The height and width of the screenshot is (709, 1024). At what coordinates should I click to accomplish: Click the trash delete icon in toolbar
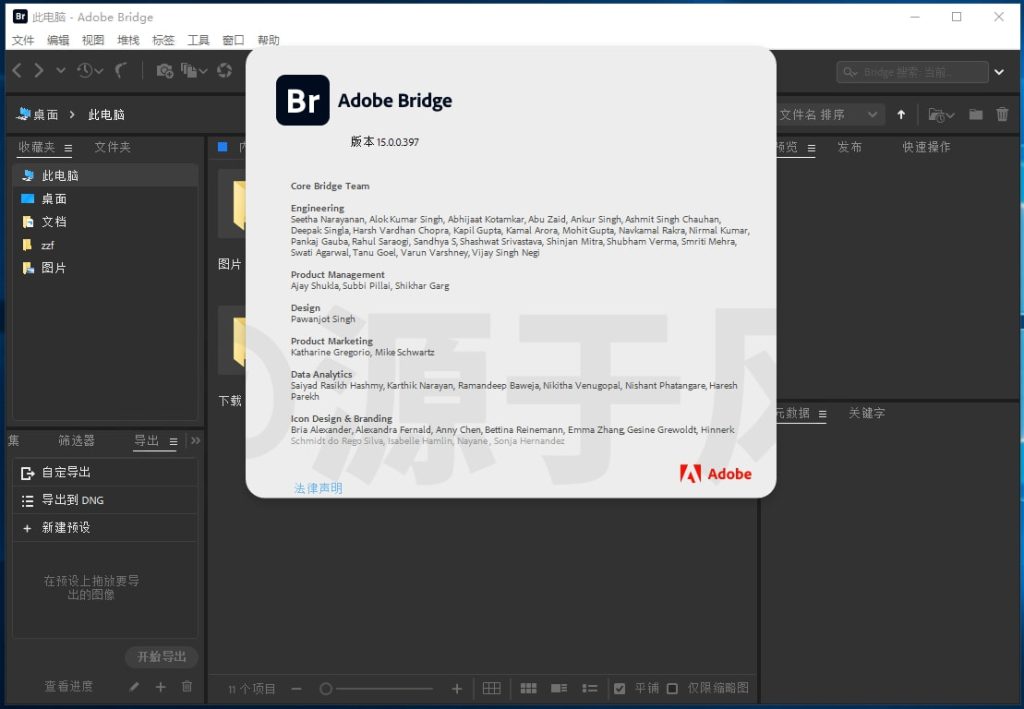pyautogui.click(x=1002, y=115)
